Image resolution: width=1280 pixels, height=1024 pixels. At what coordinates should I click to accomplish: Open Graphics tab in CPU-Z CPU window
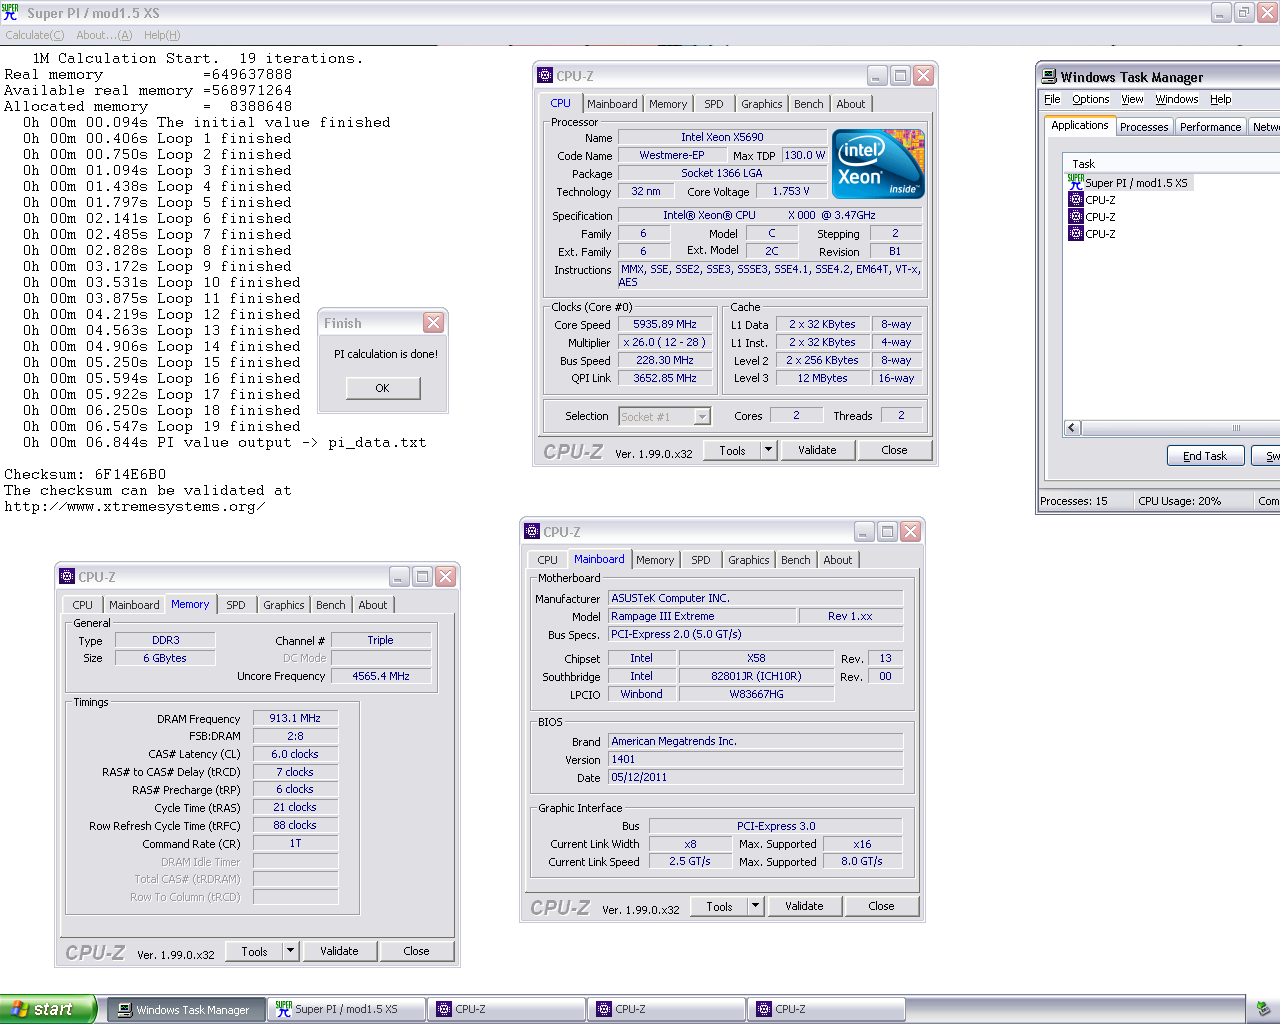(x=762, y=104)
